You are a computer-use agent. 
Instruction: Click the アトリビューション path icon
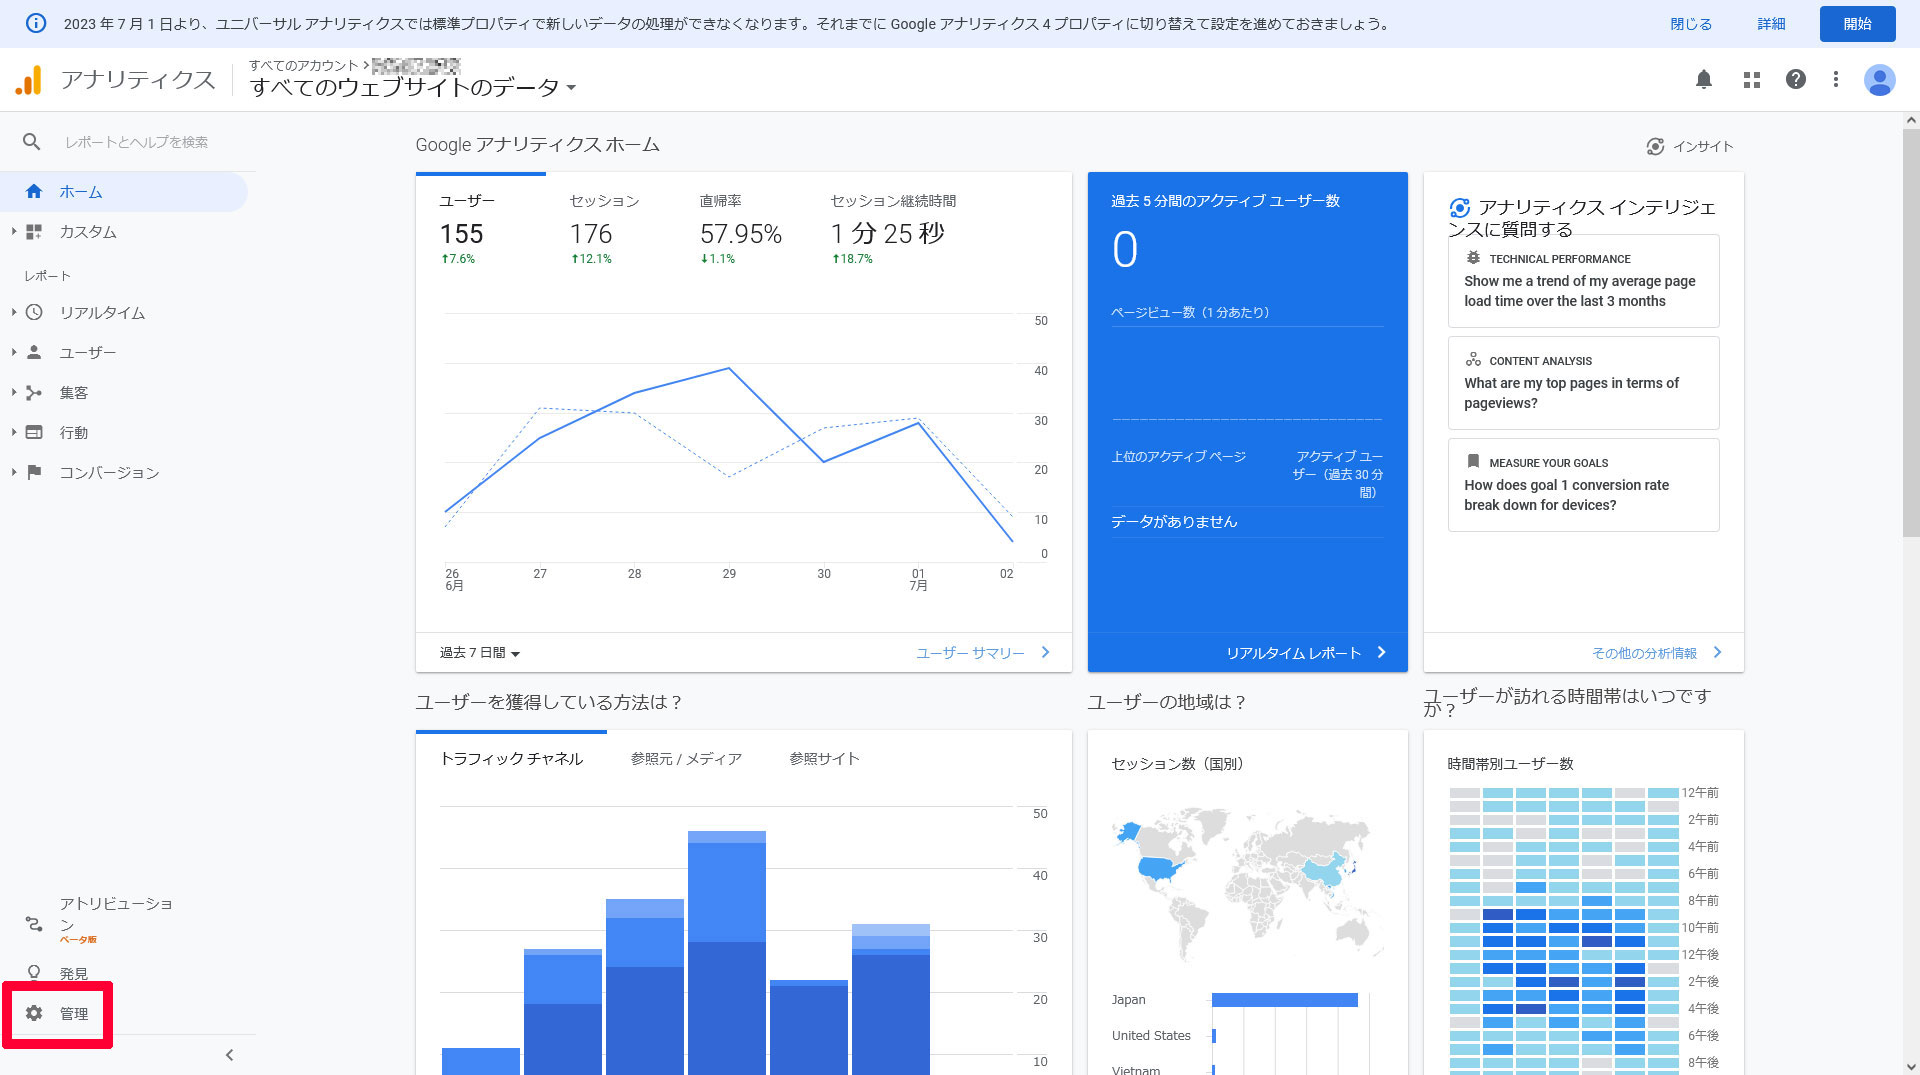coord(34,924)
